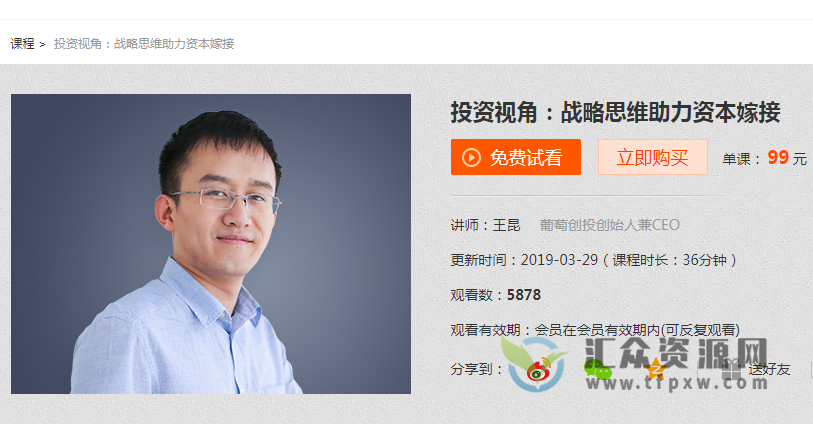This screenshot has width=813, height=437.
Task: Open the instructor photo thumbnail
Action: 211,244
